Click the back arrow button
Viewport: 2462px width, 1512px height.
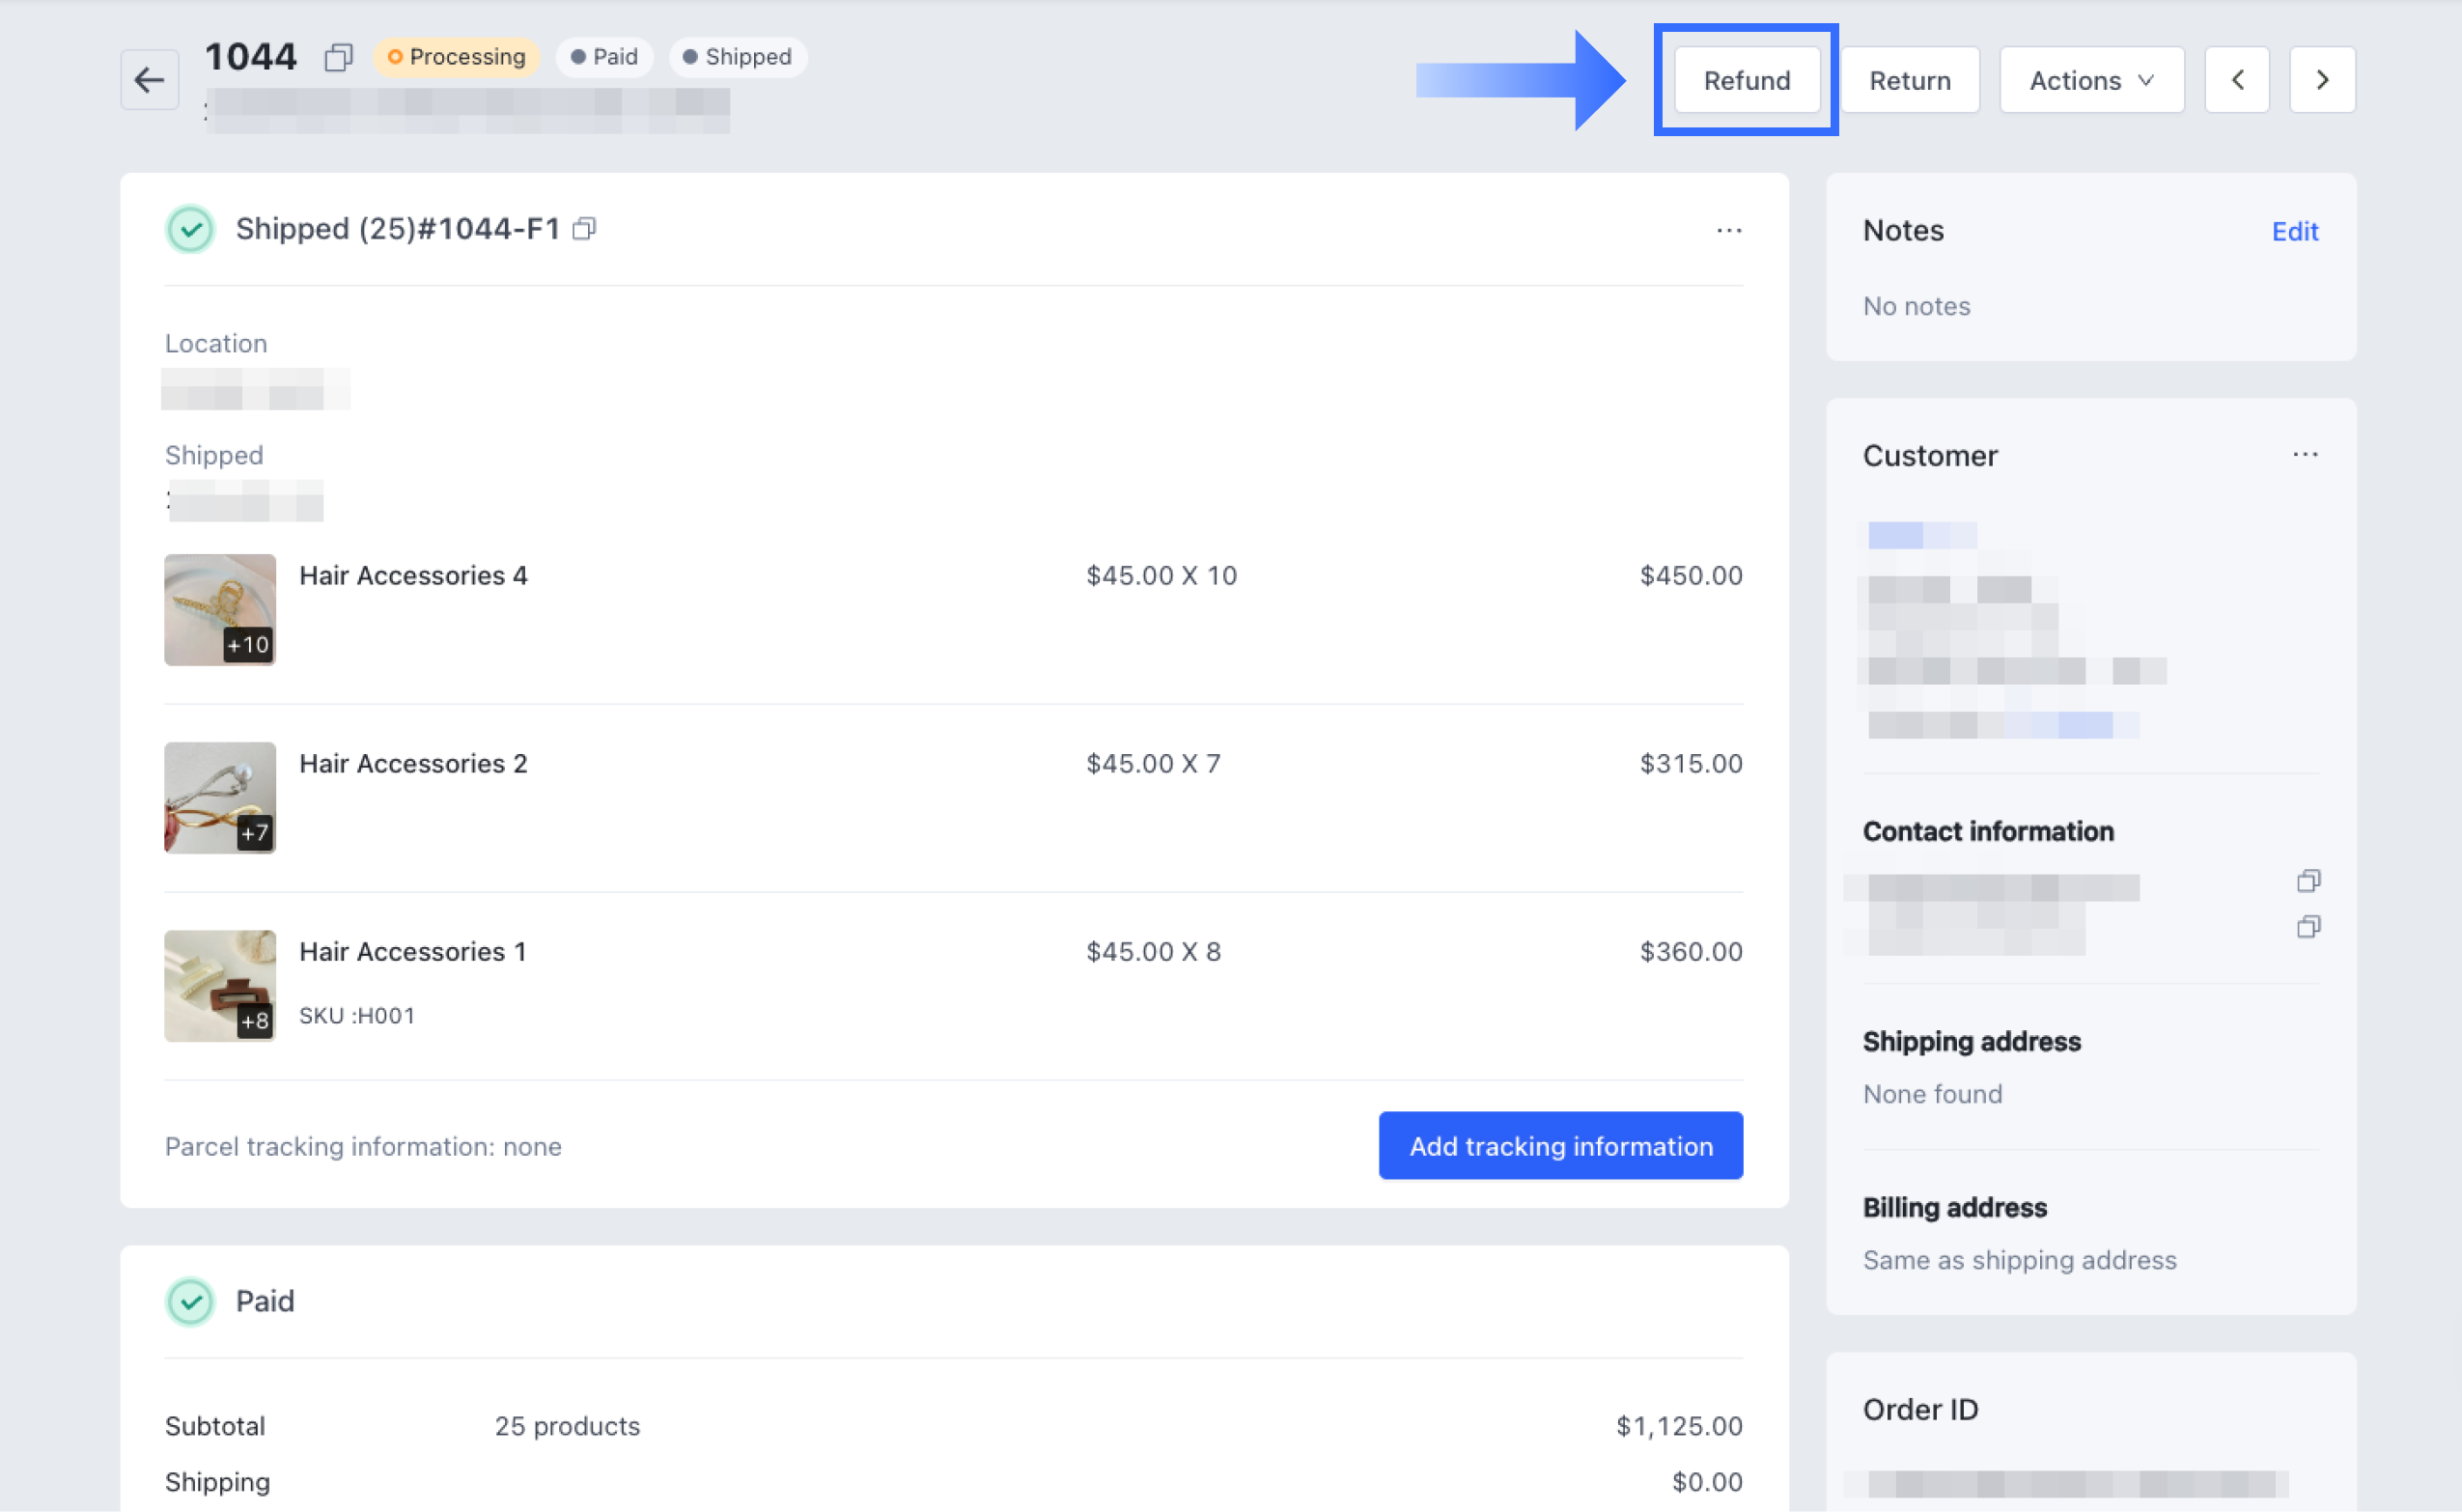pos(149,79)
